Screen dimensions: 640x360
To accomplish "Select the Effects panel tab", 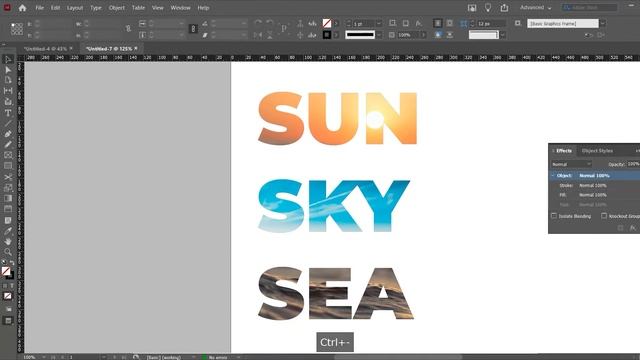I will pyautogui.click(x=564, y=151).
